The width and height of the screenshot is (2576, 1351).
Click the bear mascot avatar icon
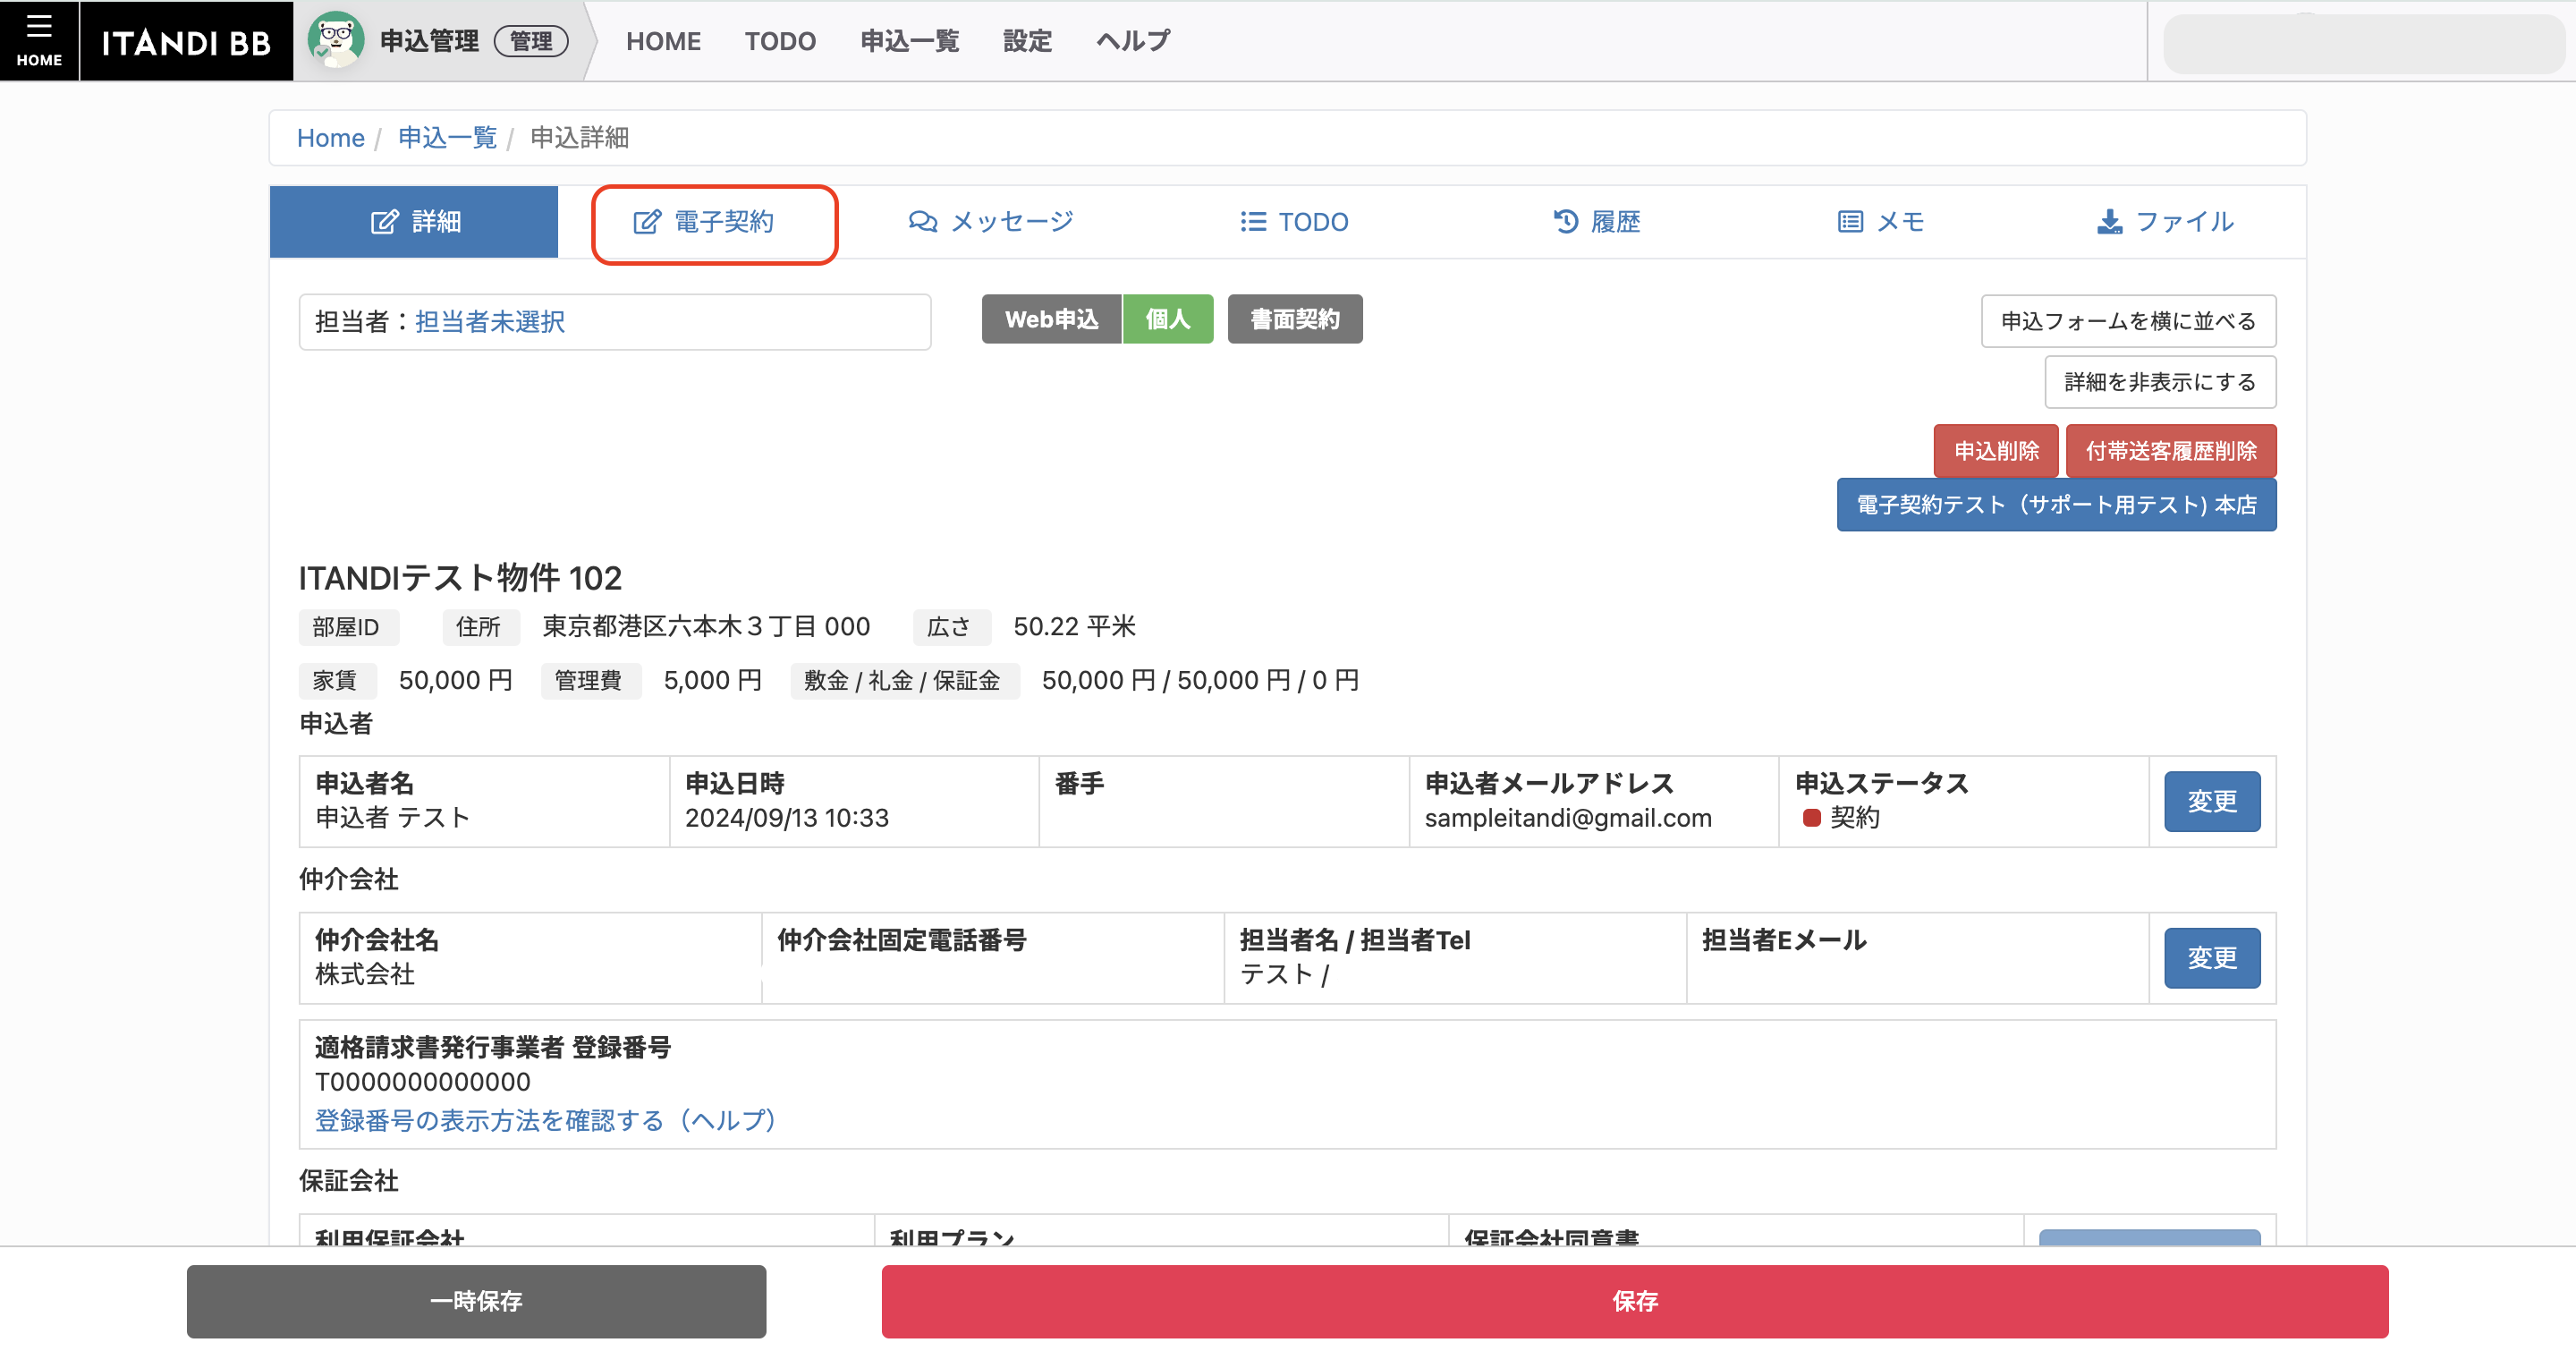336,40
